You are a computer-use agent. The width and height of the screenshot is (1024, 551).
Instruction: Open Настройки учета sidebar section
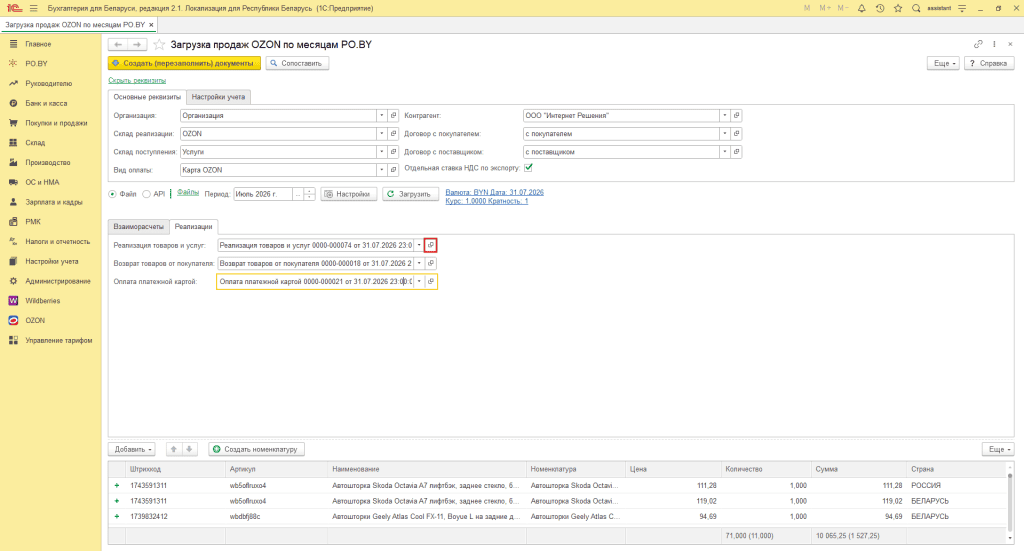point(52,261)
